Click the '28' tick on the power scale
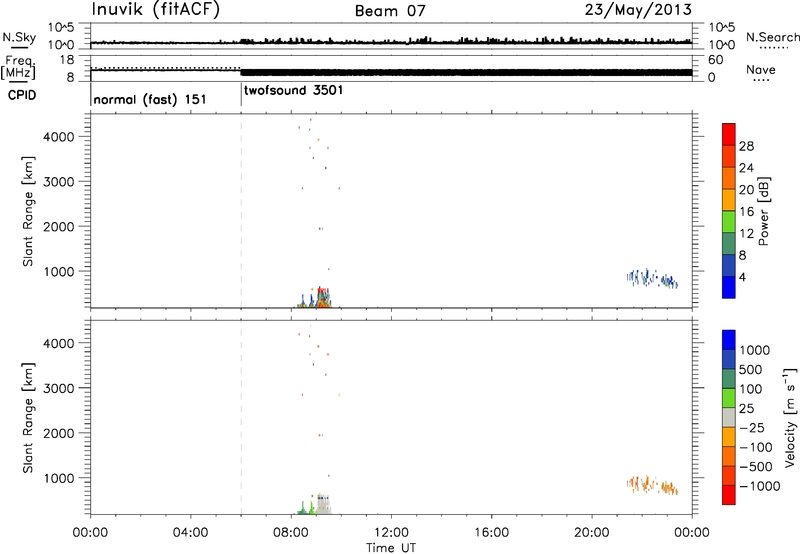The image size is (800, 554). (x=746, y=146)
